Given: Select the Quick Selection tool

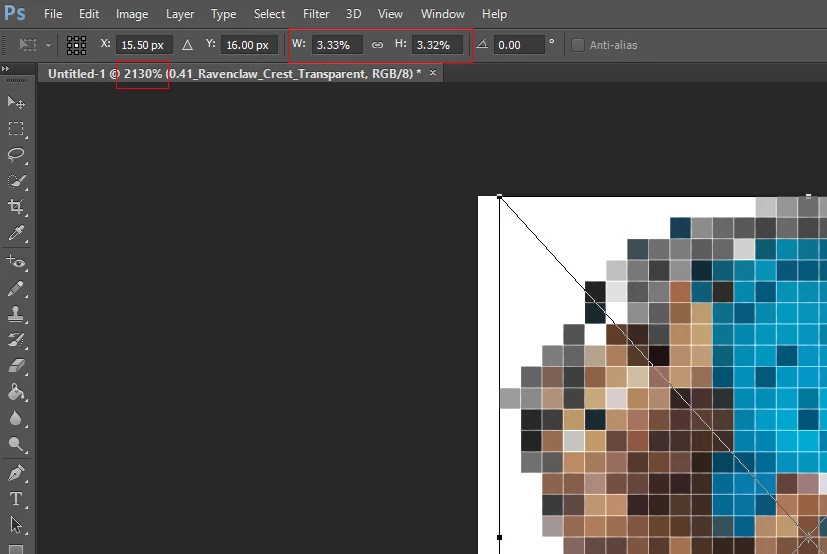Looking at the screenshot, I should pos(16,181).
